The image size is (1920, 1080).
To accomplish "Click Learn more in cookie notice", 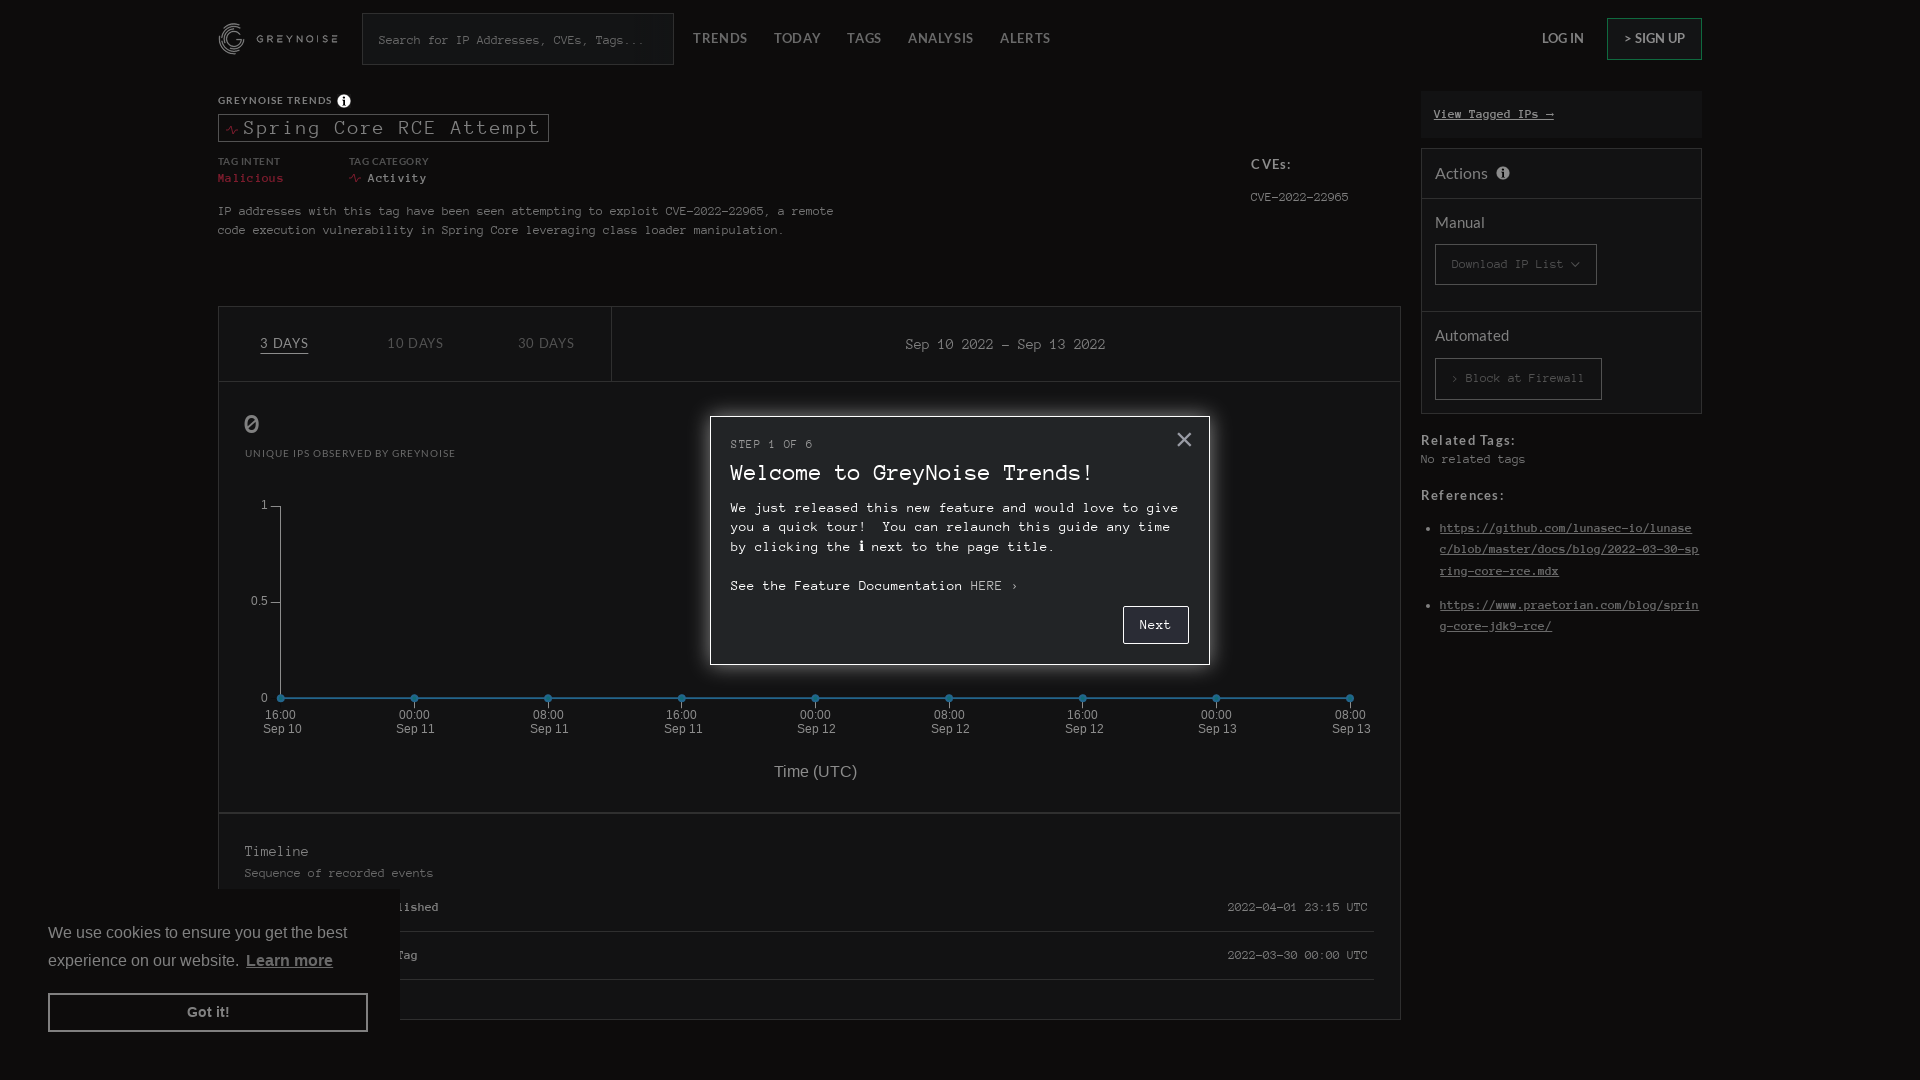I will click(x=289, y=961).
